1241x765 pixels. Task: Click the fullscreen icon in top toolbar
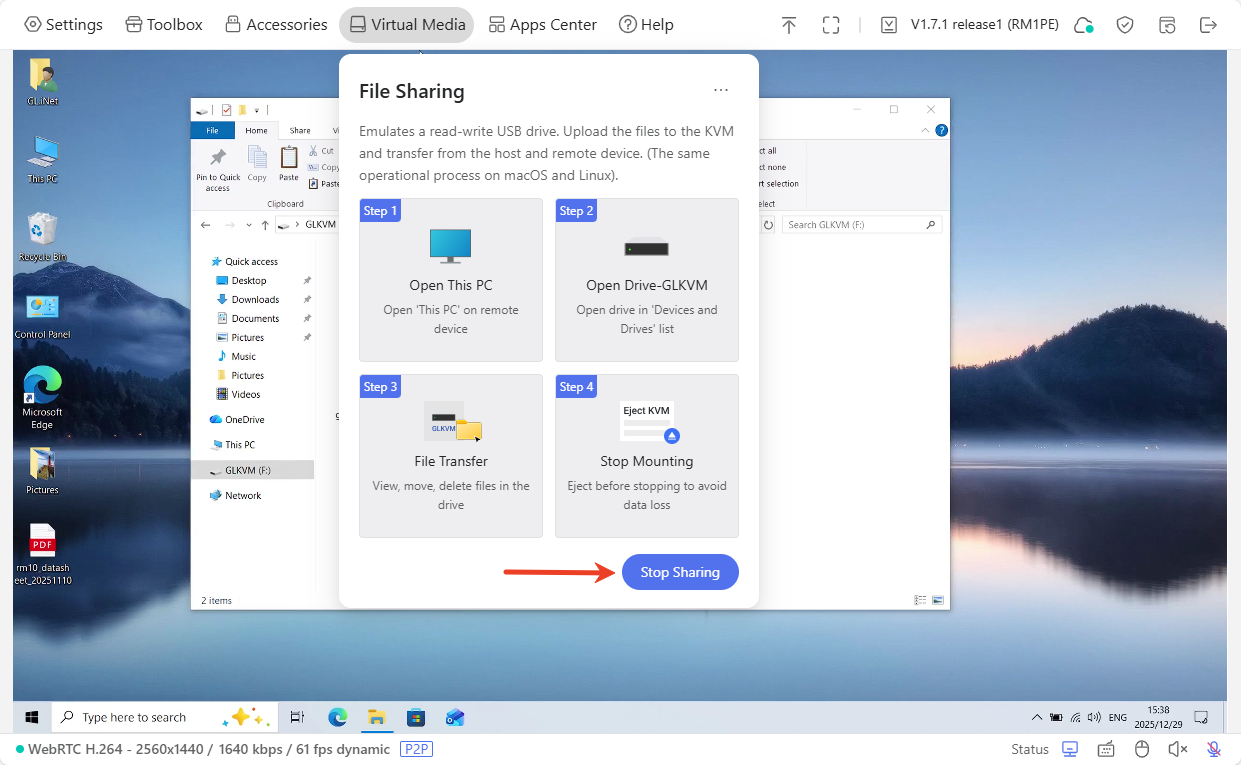coord(830,25)
